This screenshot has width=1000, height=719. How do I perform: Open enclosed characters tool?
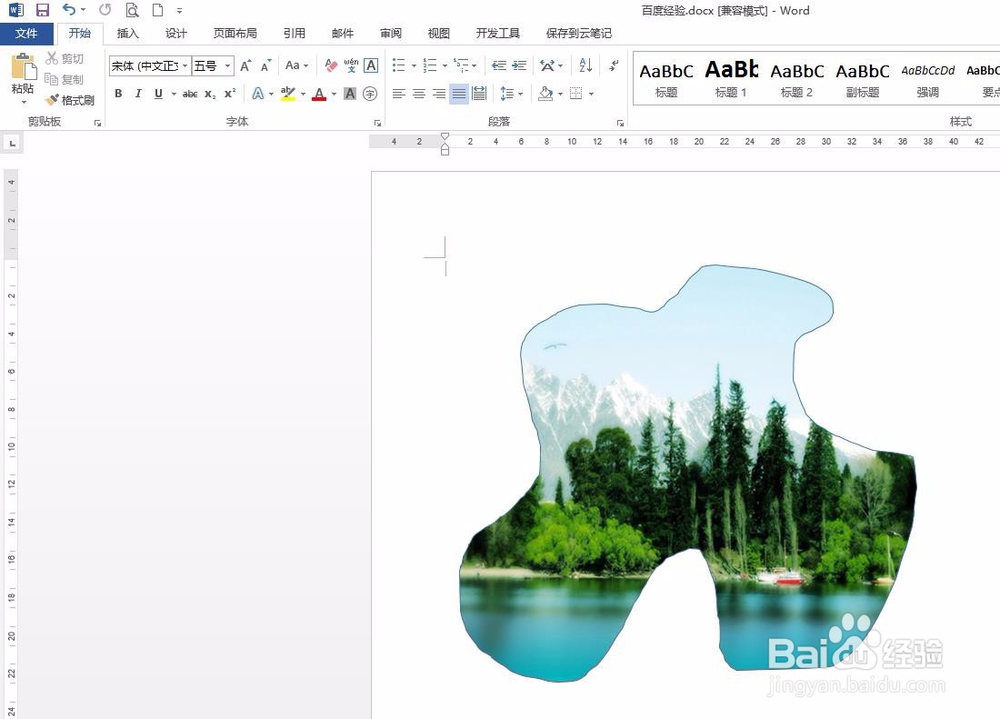pyautogui.click(x=370, y=94)
